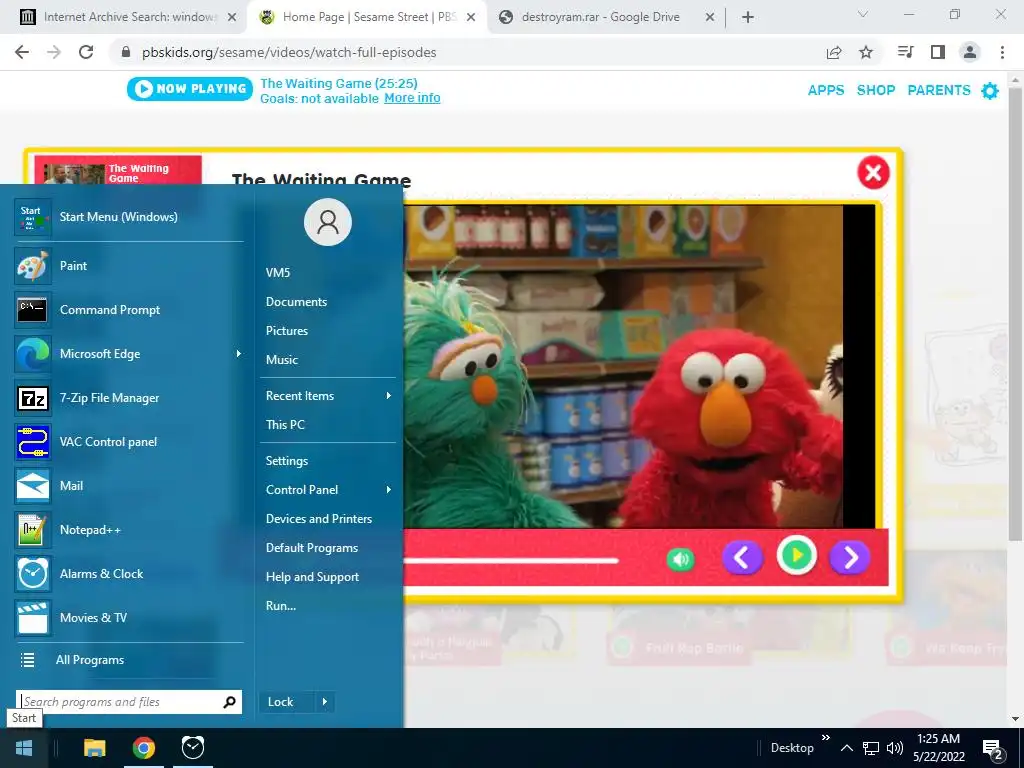1024x768 pixels.
Task: Open Start Menu (Windows) entry
Action: [x=129, y=217]
